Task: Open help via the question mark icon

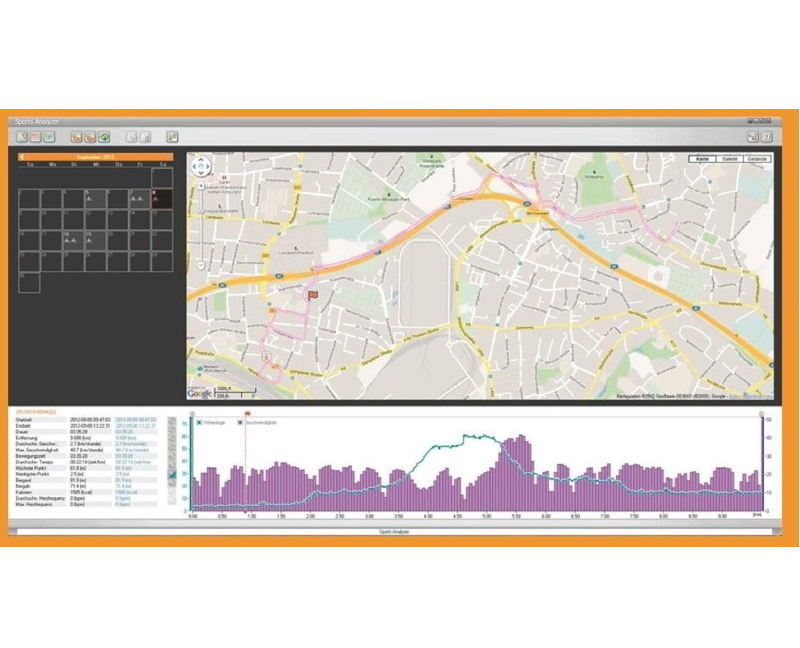Action: (766, 137)
